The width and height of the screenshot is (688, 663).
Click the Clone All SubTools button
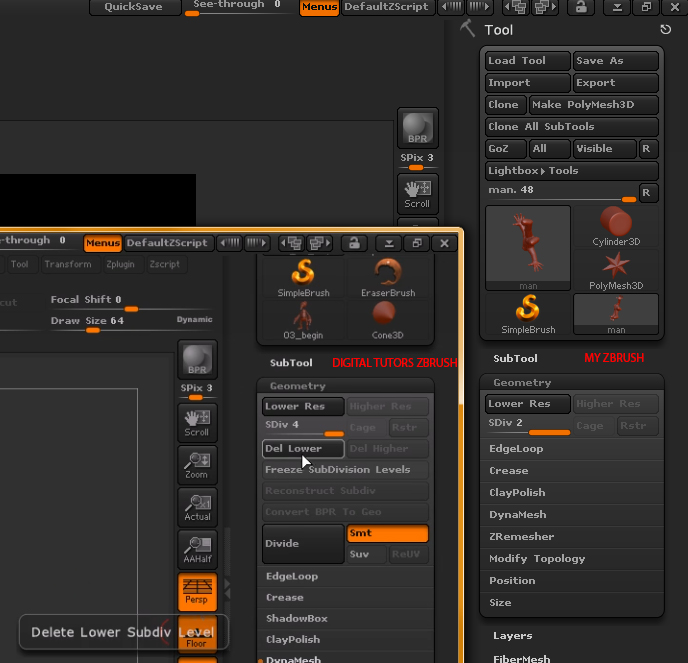[x=572, y=127]
